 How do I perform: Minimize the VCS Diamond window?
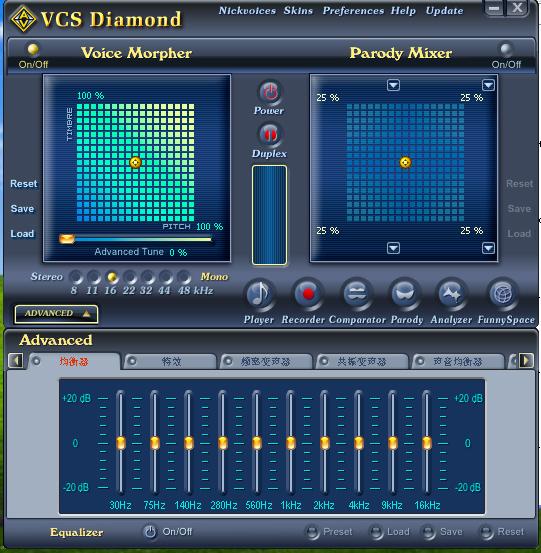[x=494, y=8]
